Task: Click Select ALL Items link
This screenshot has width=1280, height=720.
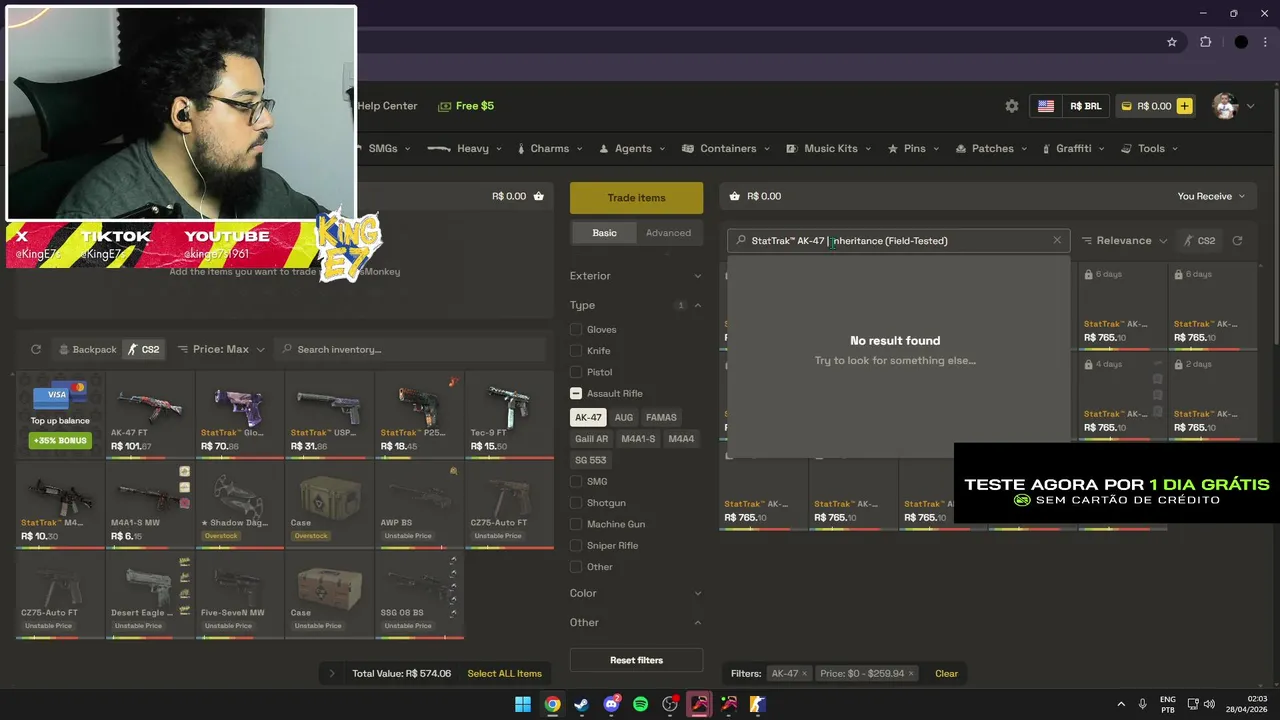Action: point(504,674)
